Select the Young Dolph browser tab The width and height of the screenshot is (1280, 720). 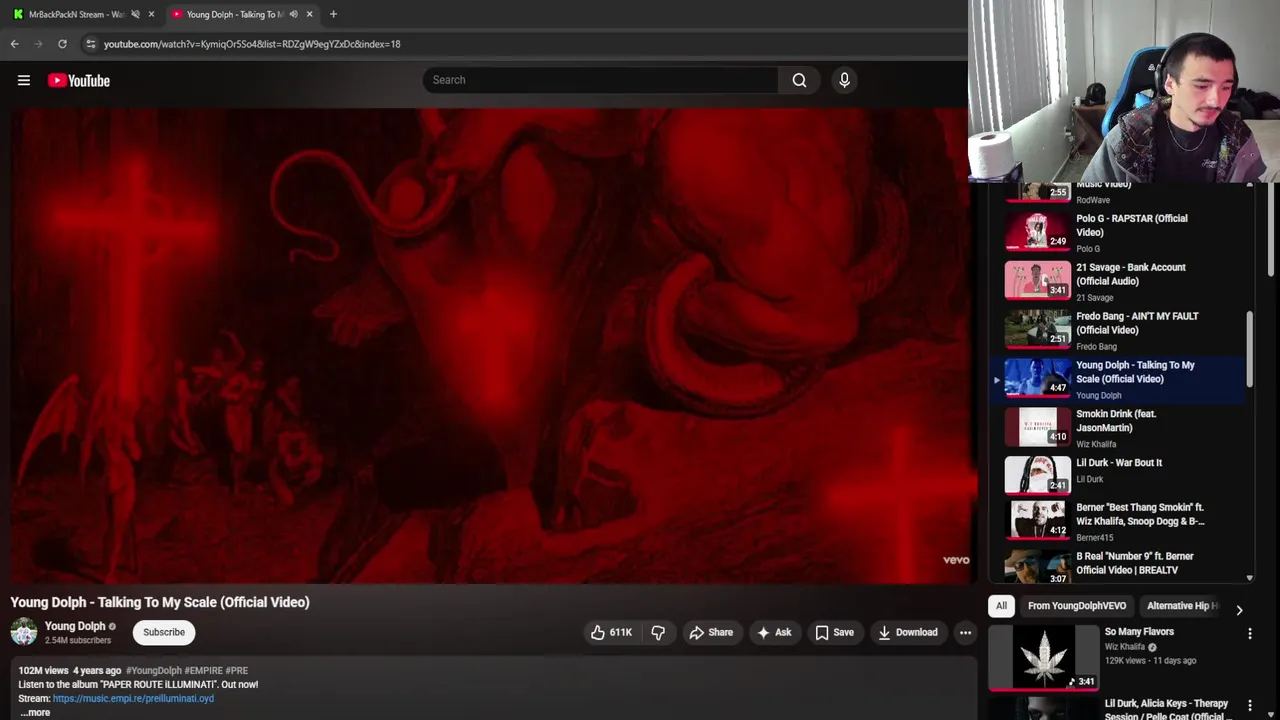235,14
